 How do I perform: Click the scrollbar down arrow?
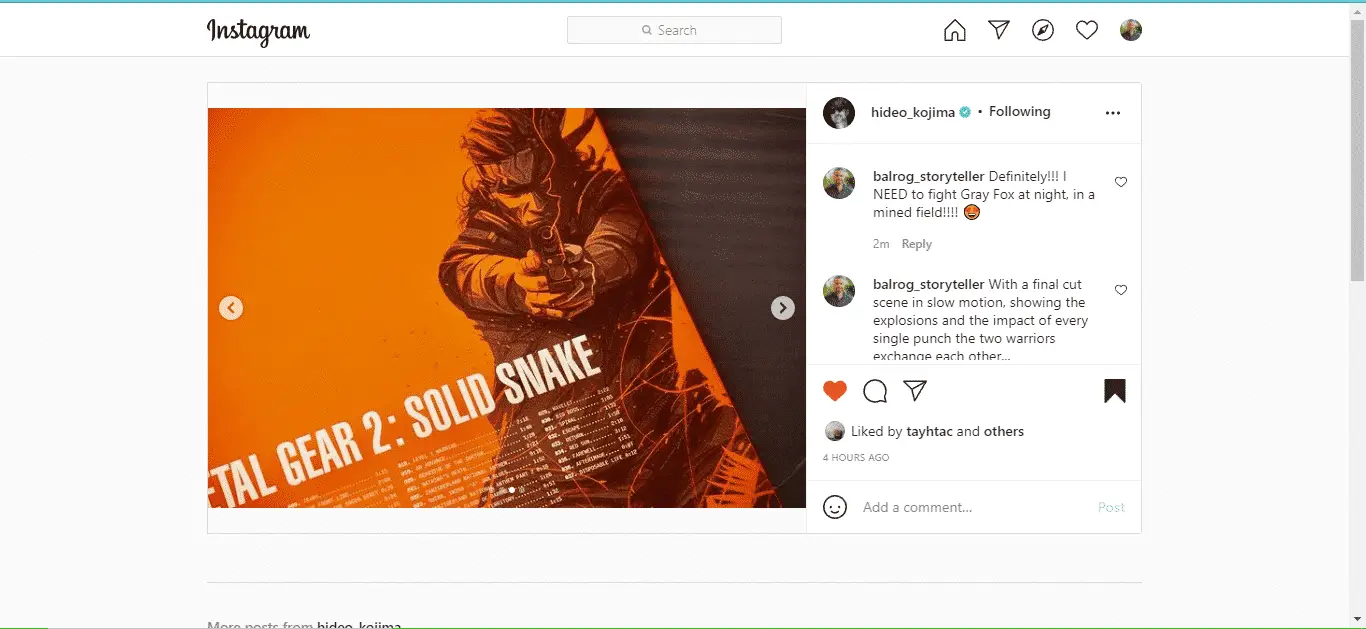pos(1357,619)
